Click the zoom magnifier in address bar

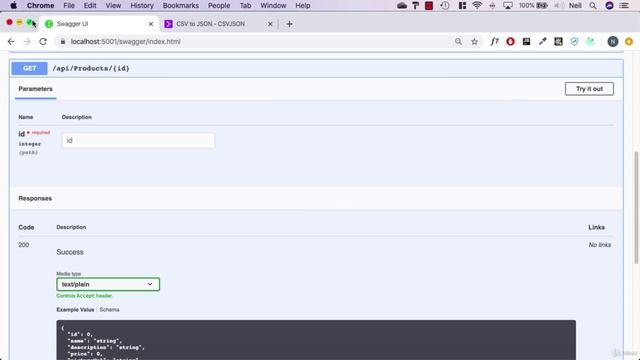coord(458,42)
